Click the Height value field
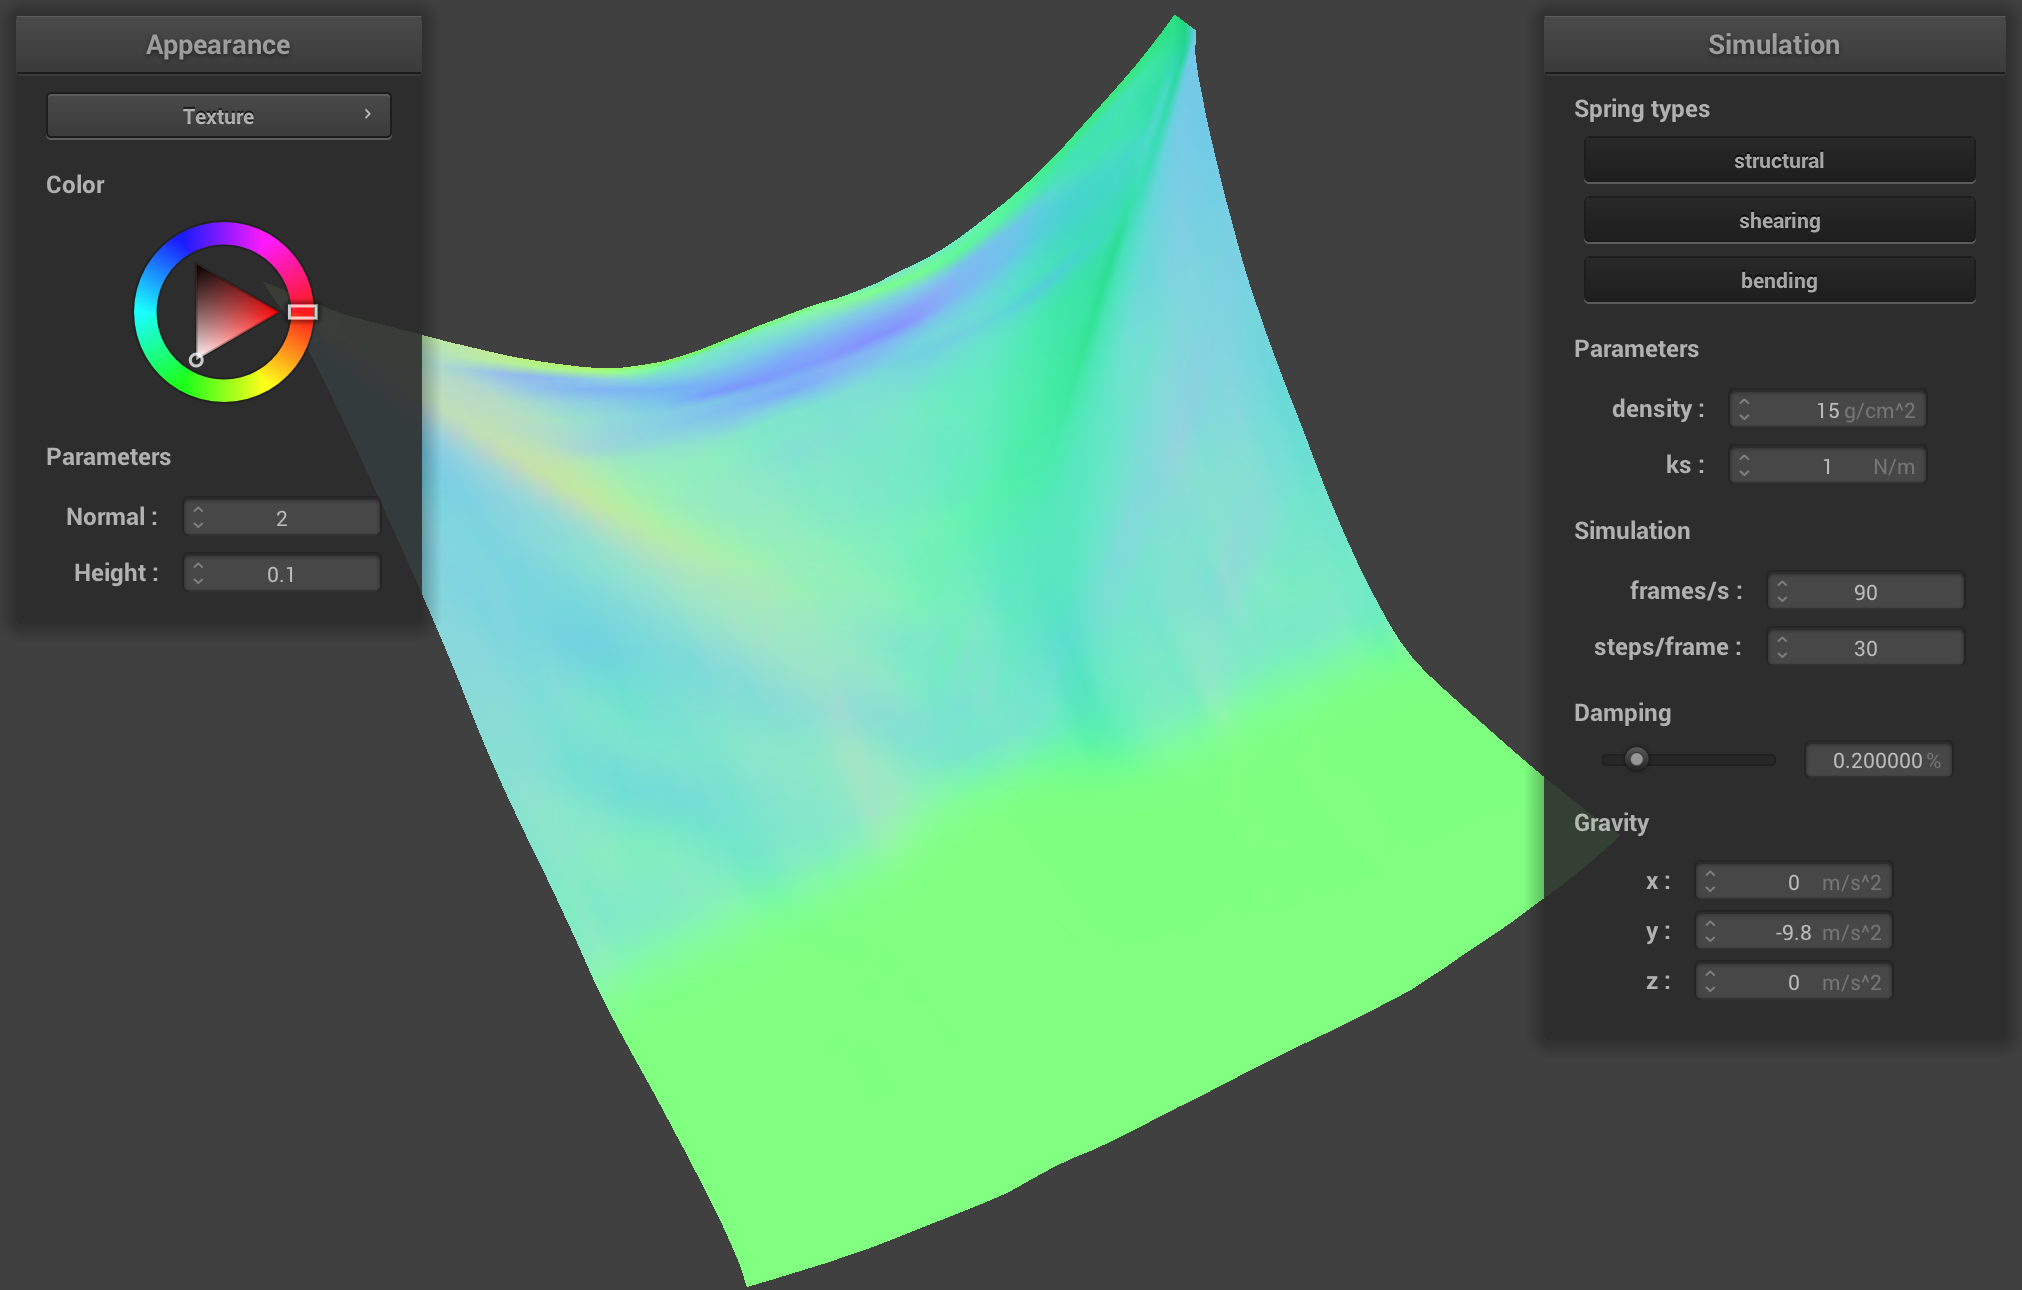 coord(282,573)
